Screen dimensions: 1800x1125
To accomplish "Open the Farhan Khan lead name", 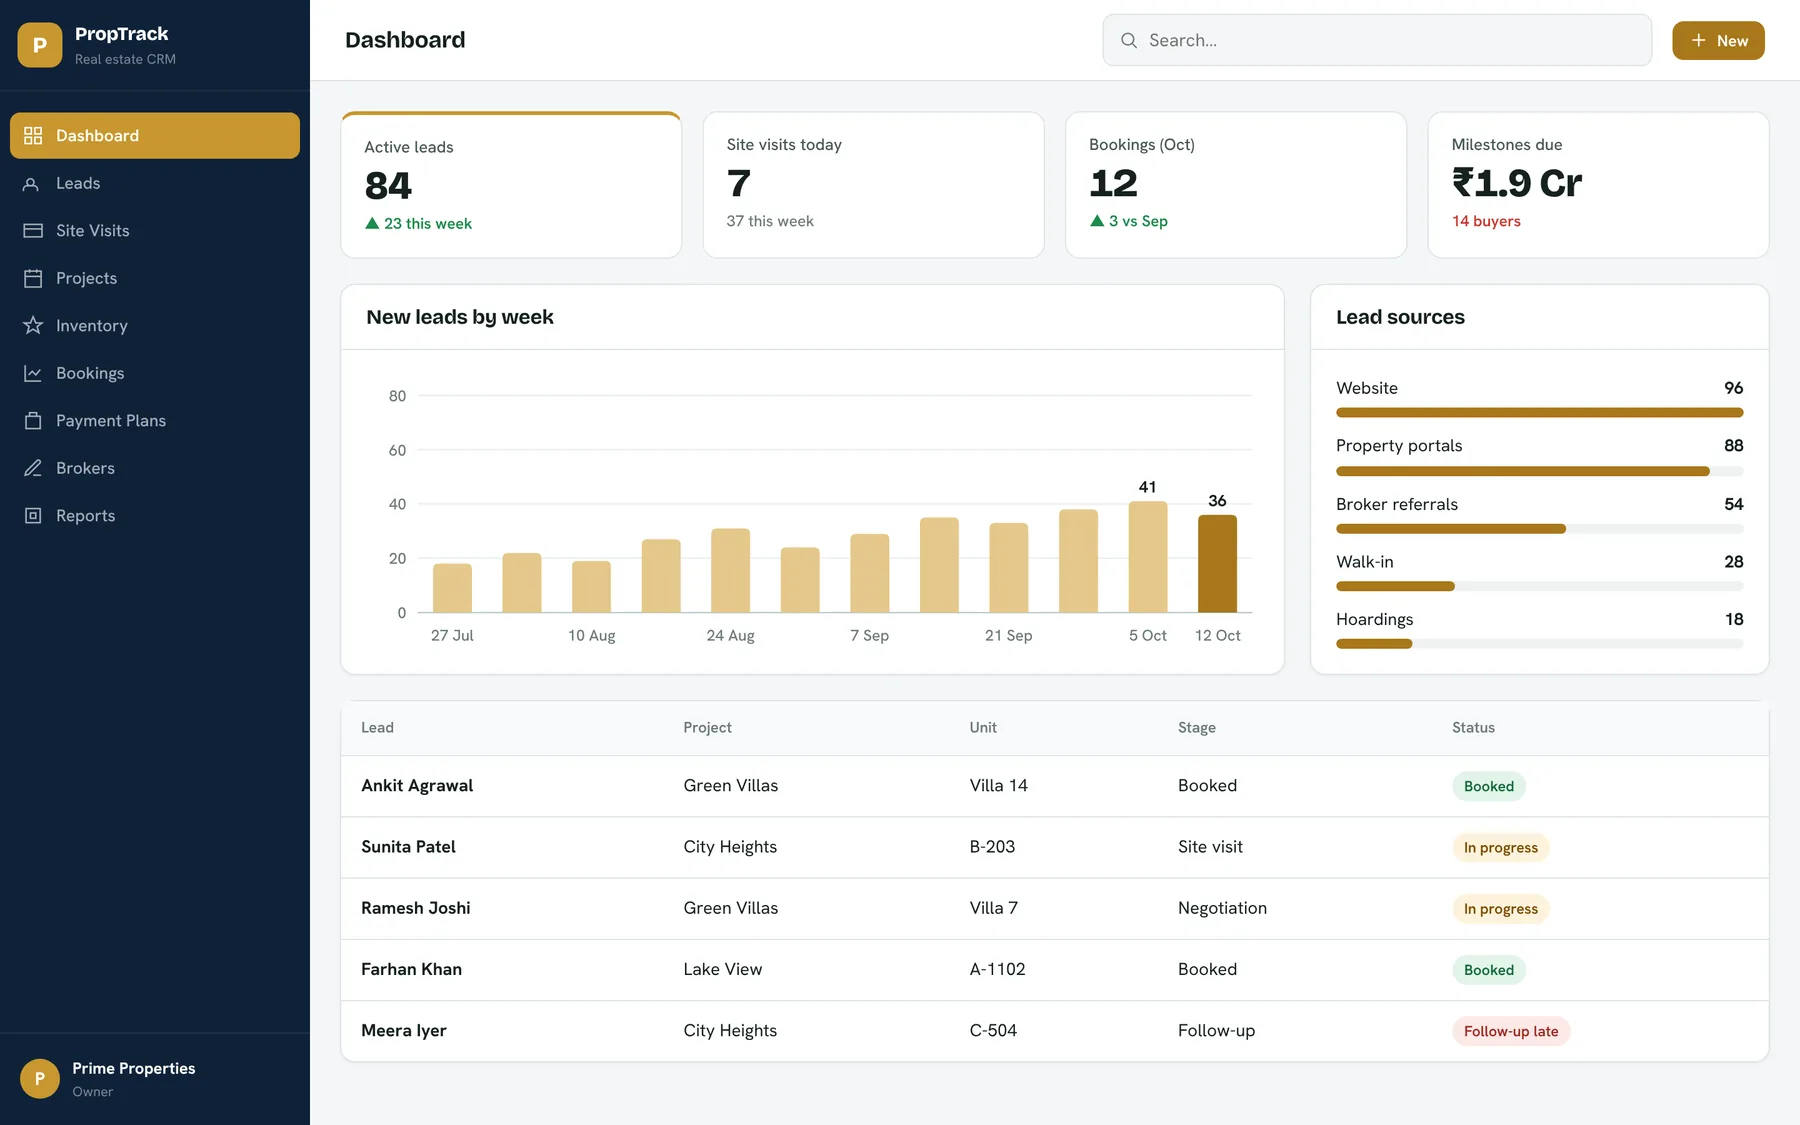I will (x=411, y=969).
